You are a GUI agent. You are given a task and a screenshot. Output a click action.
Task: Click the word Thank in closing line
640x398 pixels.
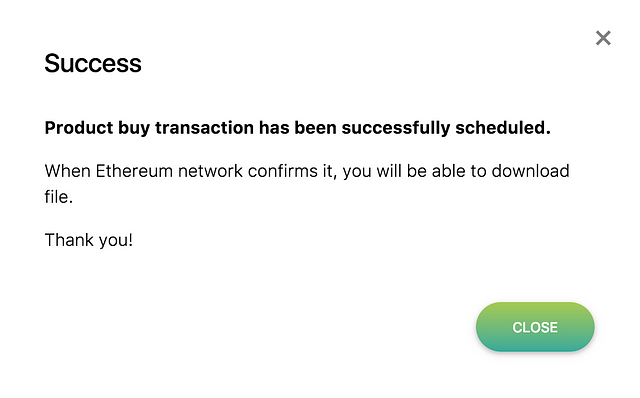pyautogui.click(x=69, y=240)
